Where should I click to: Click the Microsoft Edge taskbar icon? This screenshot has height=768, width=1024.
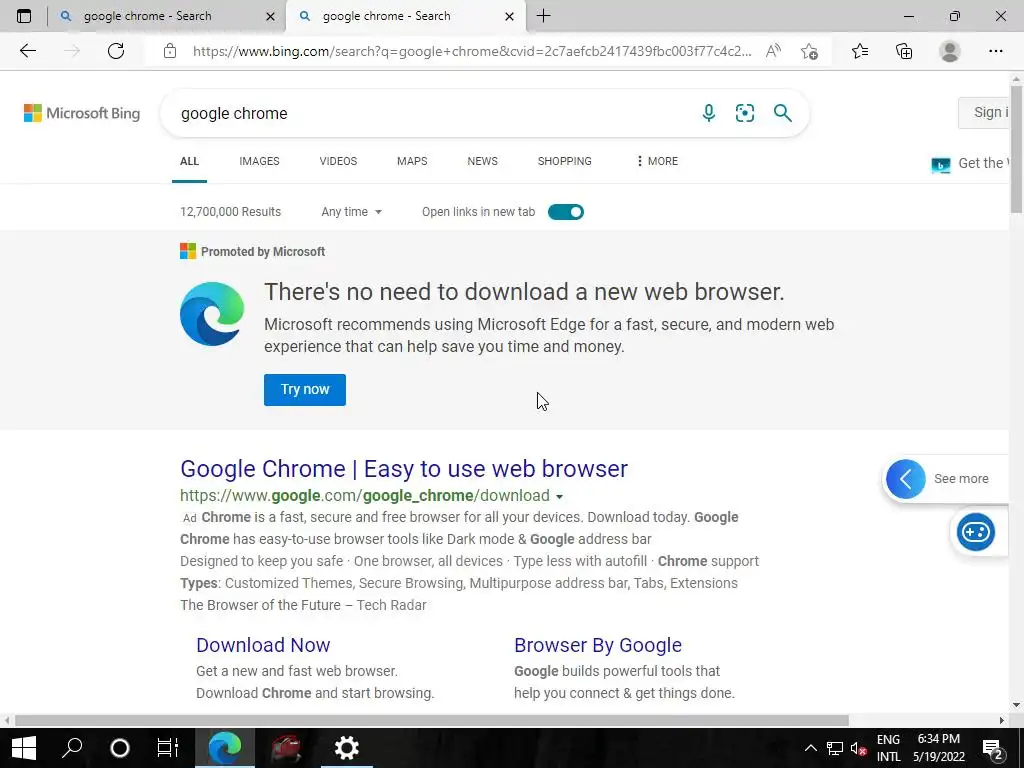click(x=225, y=748)
